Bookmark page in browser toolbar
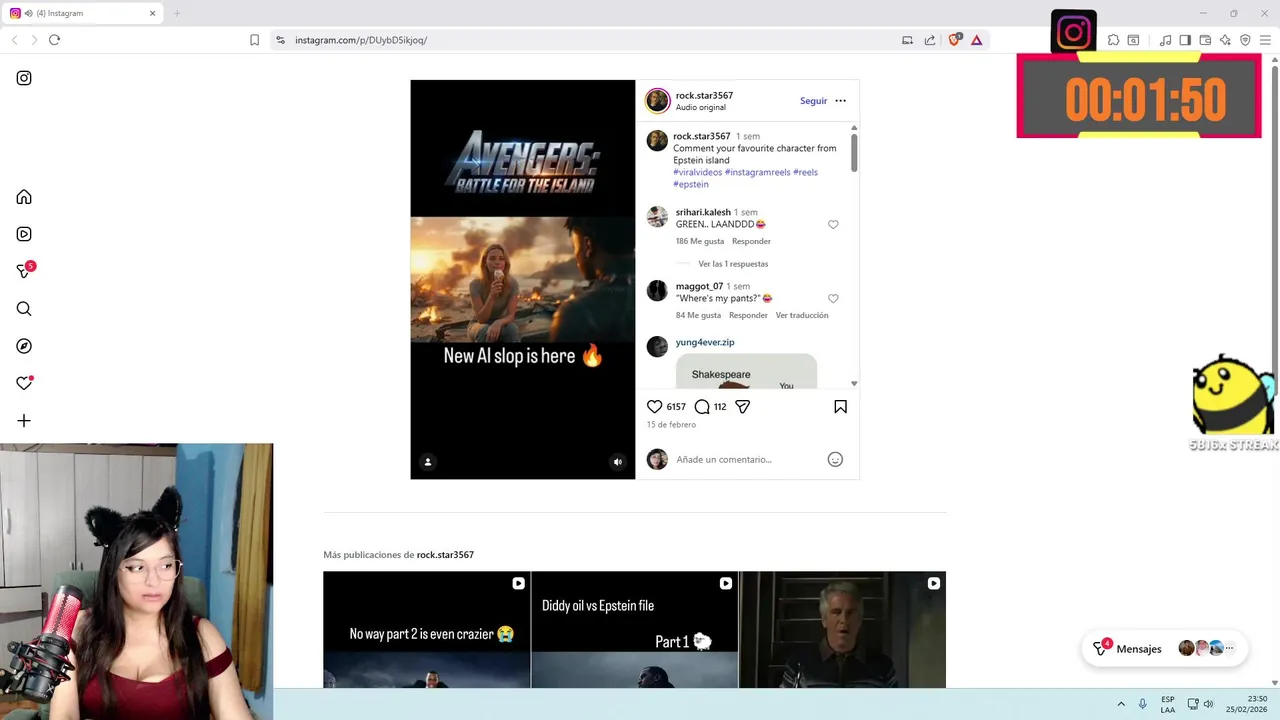Screen dimensions: 1280x720 [x=254, y=40]
